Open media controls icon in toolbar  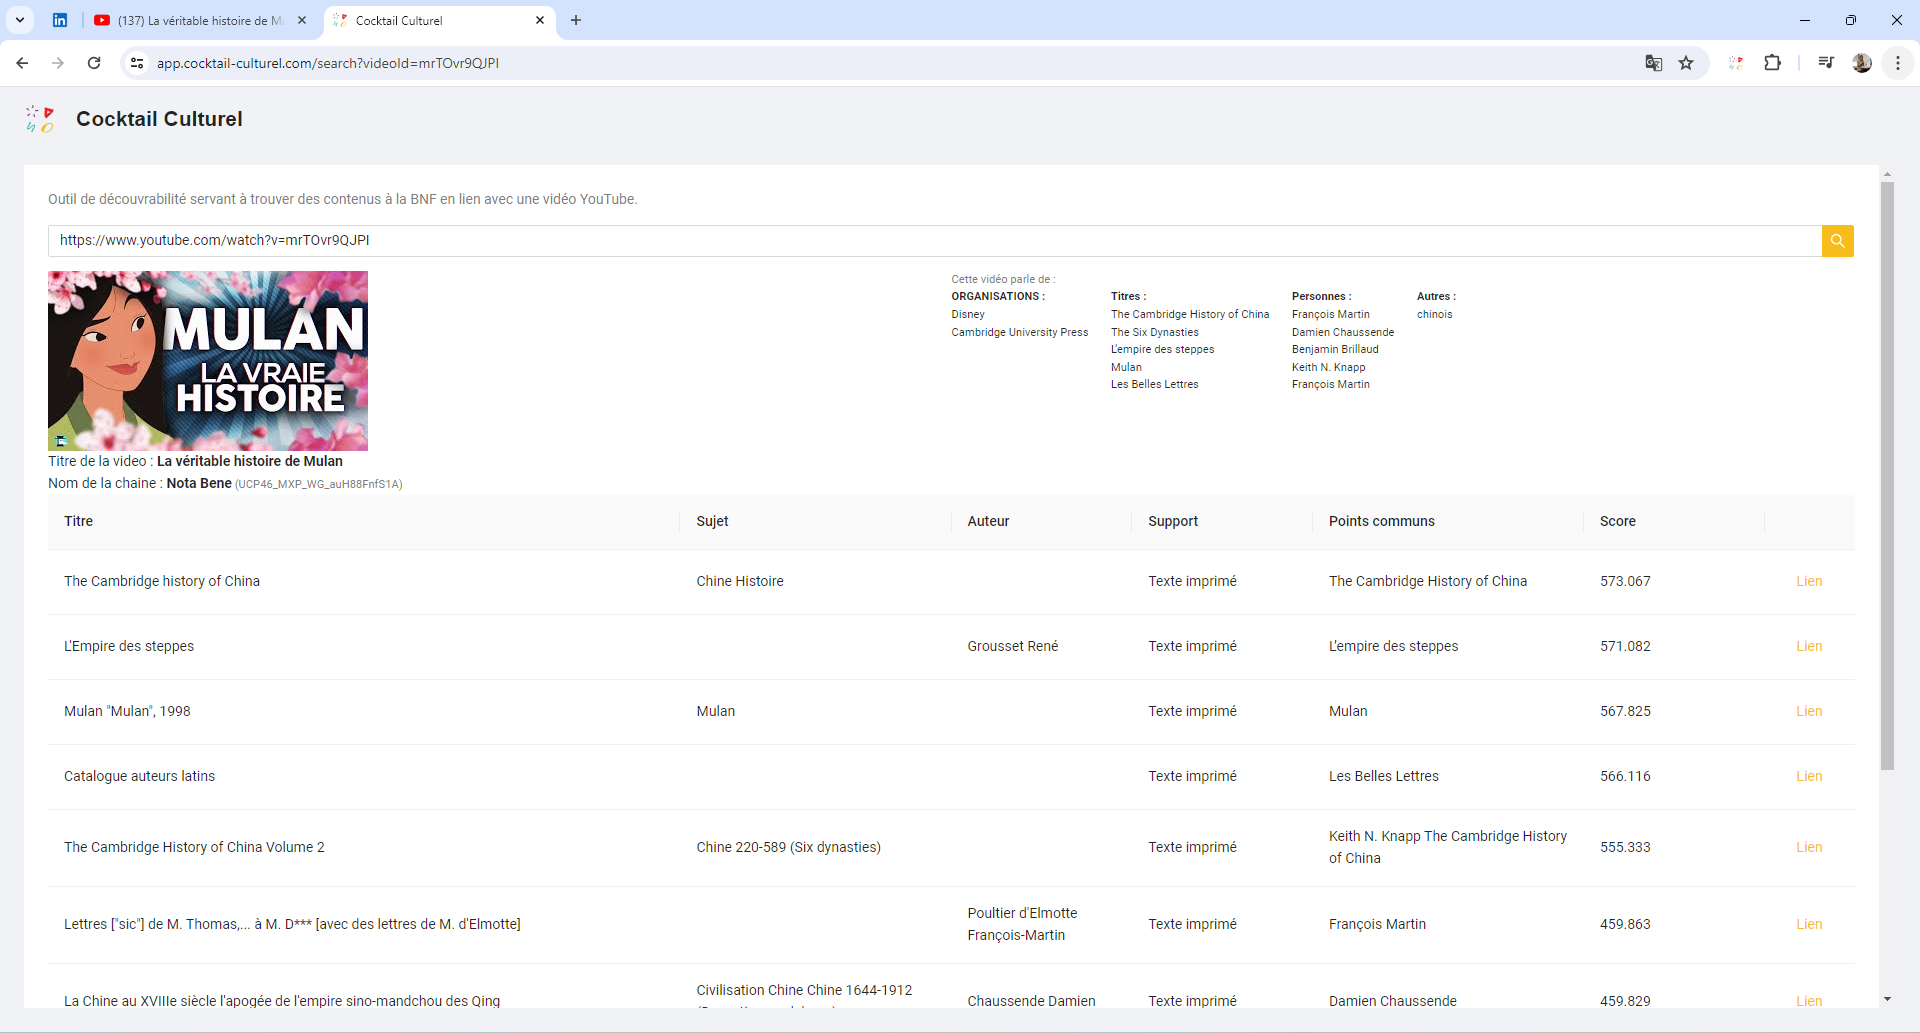1826,63
